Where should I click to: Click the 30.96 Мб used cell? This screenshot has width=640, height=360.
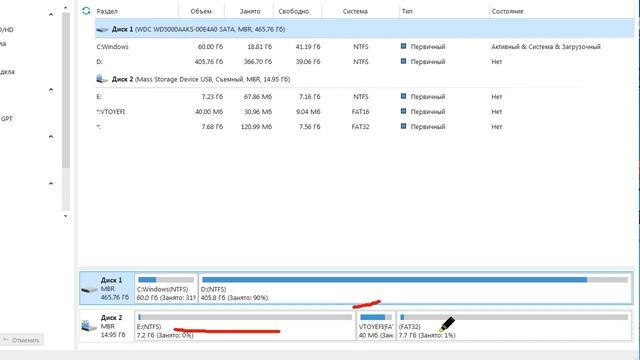pos(258,111)
